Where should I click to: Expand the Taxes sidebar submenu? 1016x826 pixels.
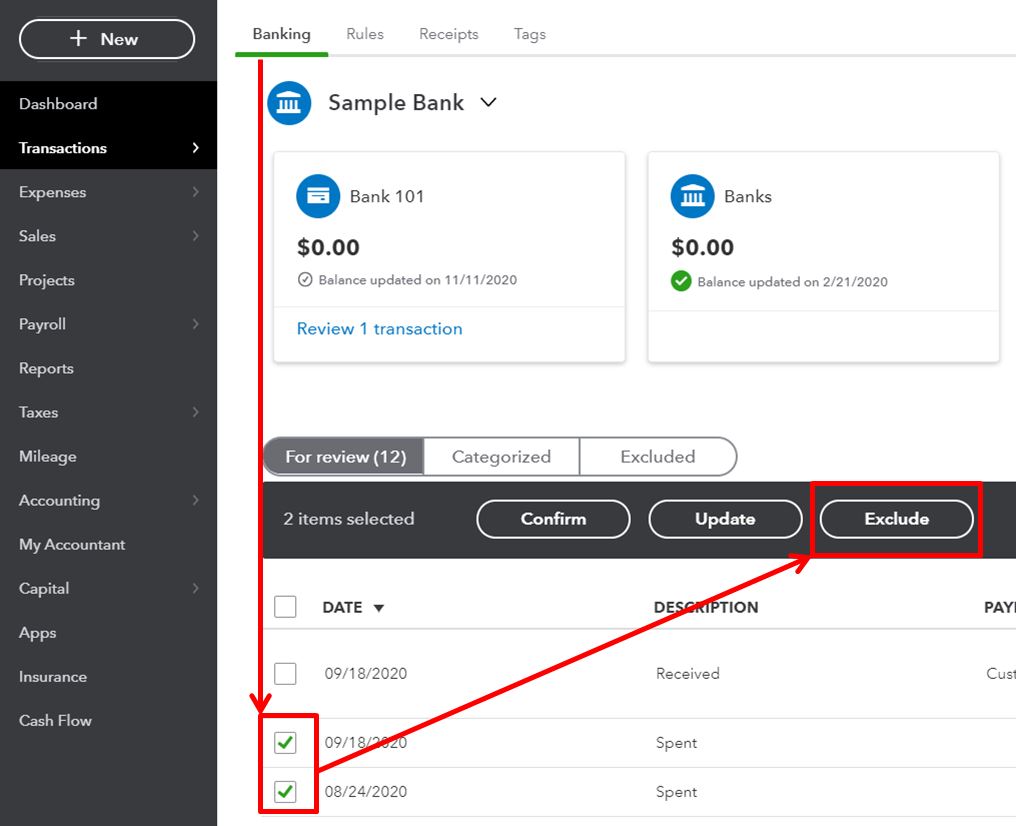195,412
